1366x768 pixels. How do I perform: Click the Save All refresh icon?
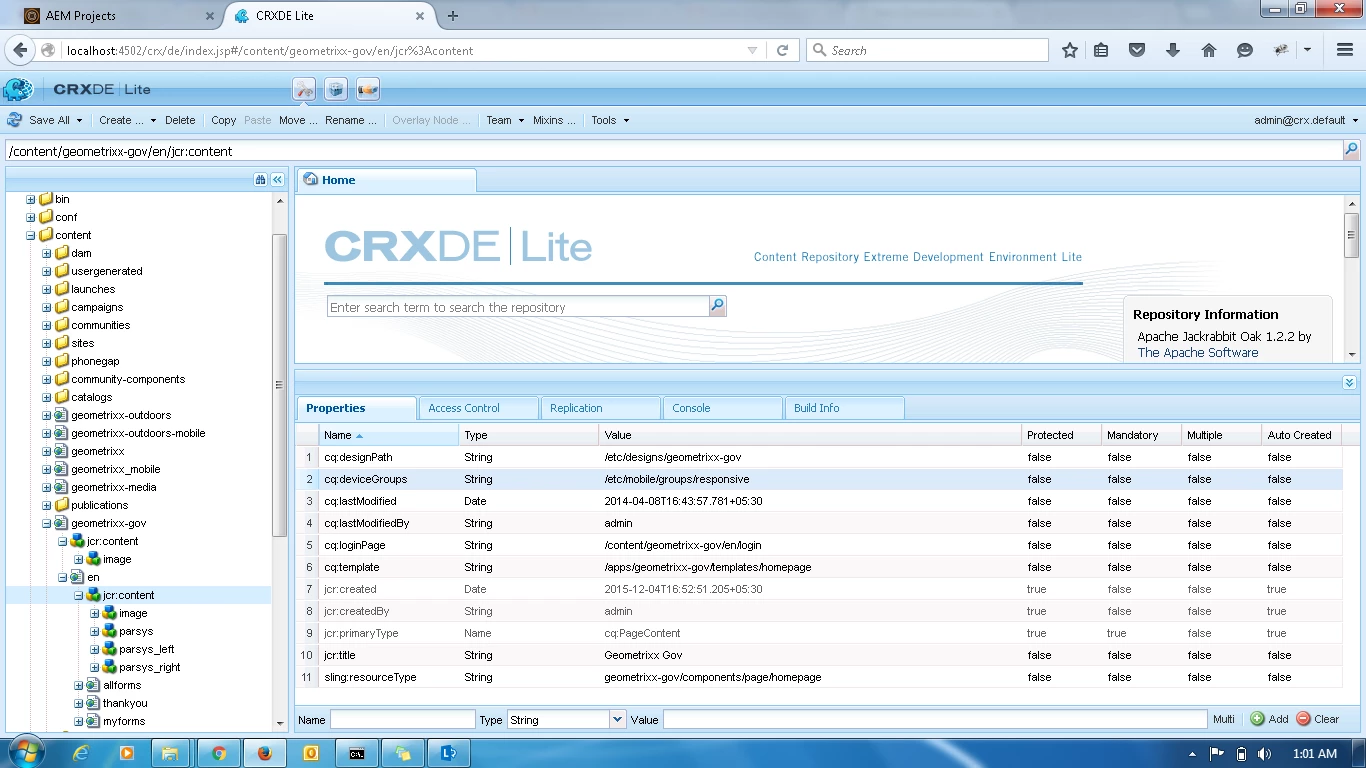(x=15, y=120)
